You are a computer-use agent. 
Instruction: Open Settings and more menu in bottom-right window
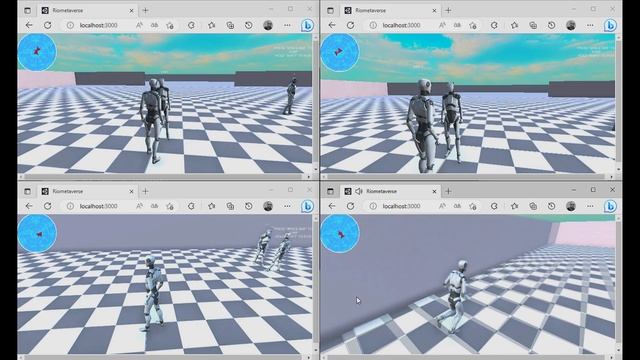(x=590, y=206)
